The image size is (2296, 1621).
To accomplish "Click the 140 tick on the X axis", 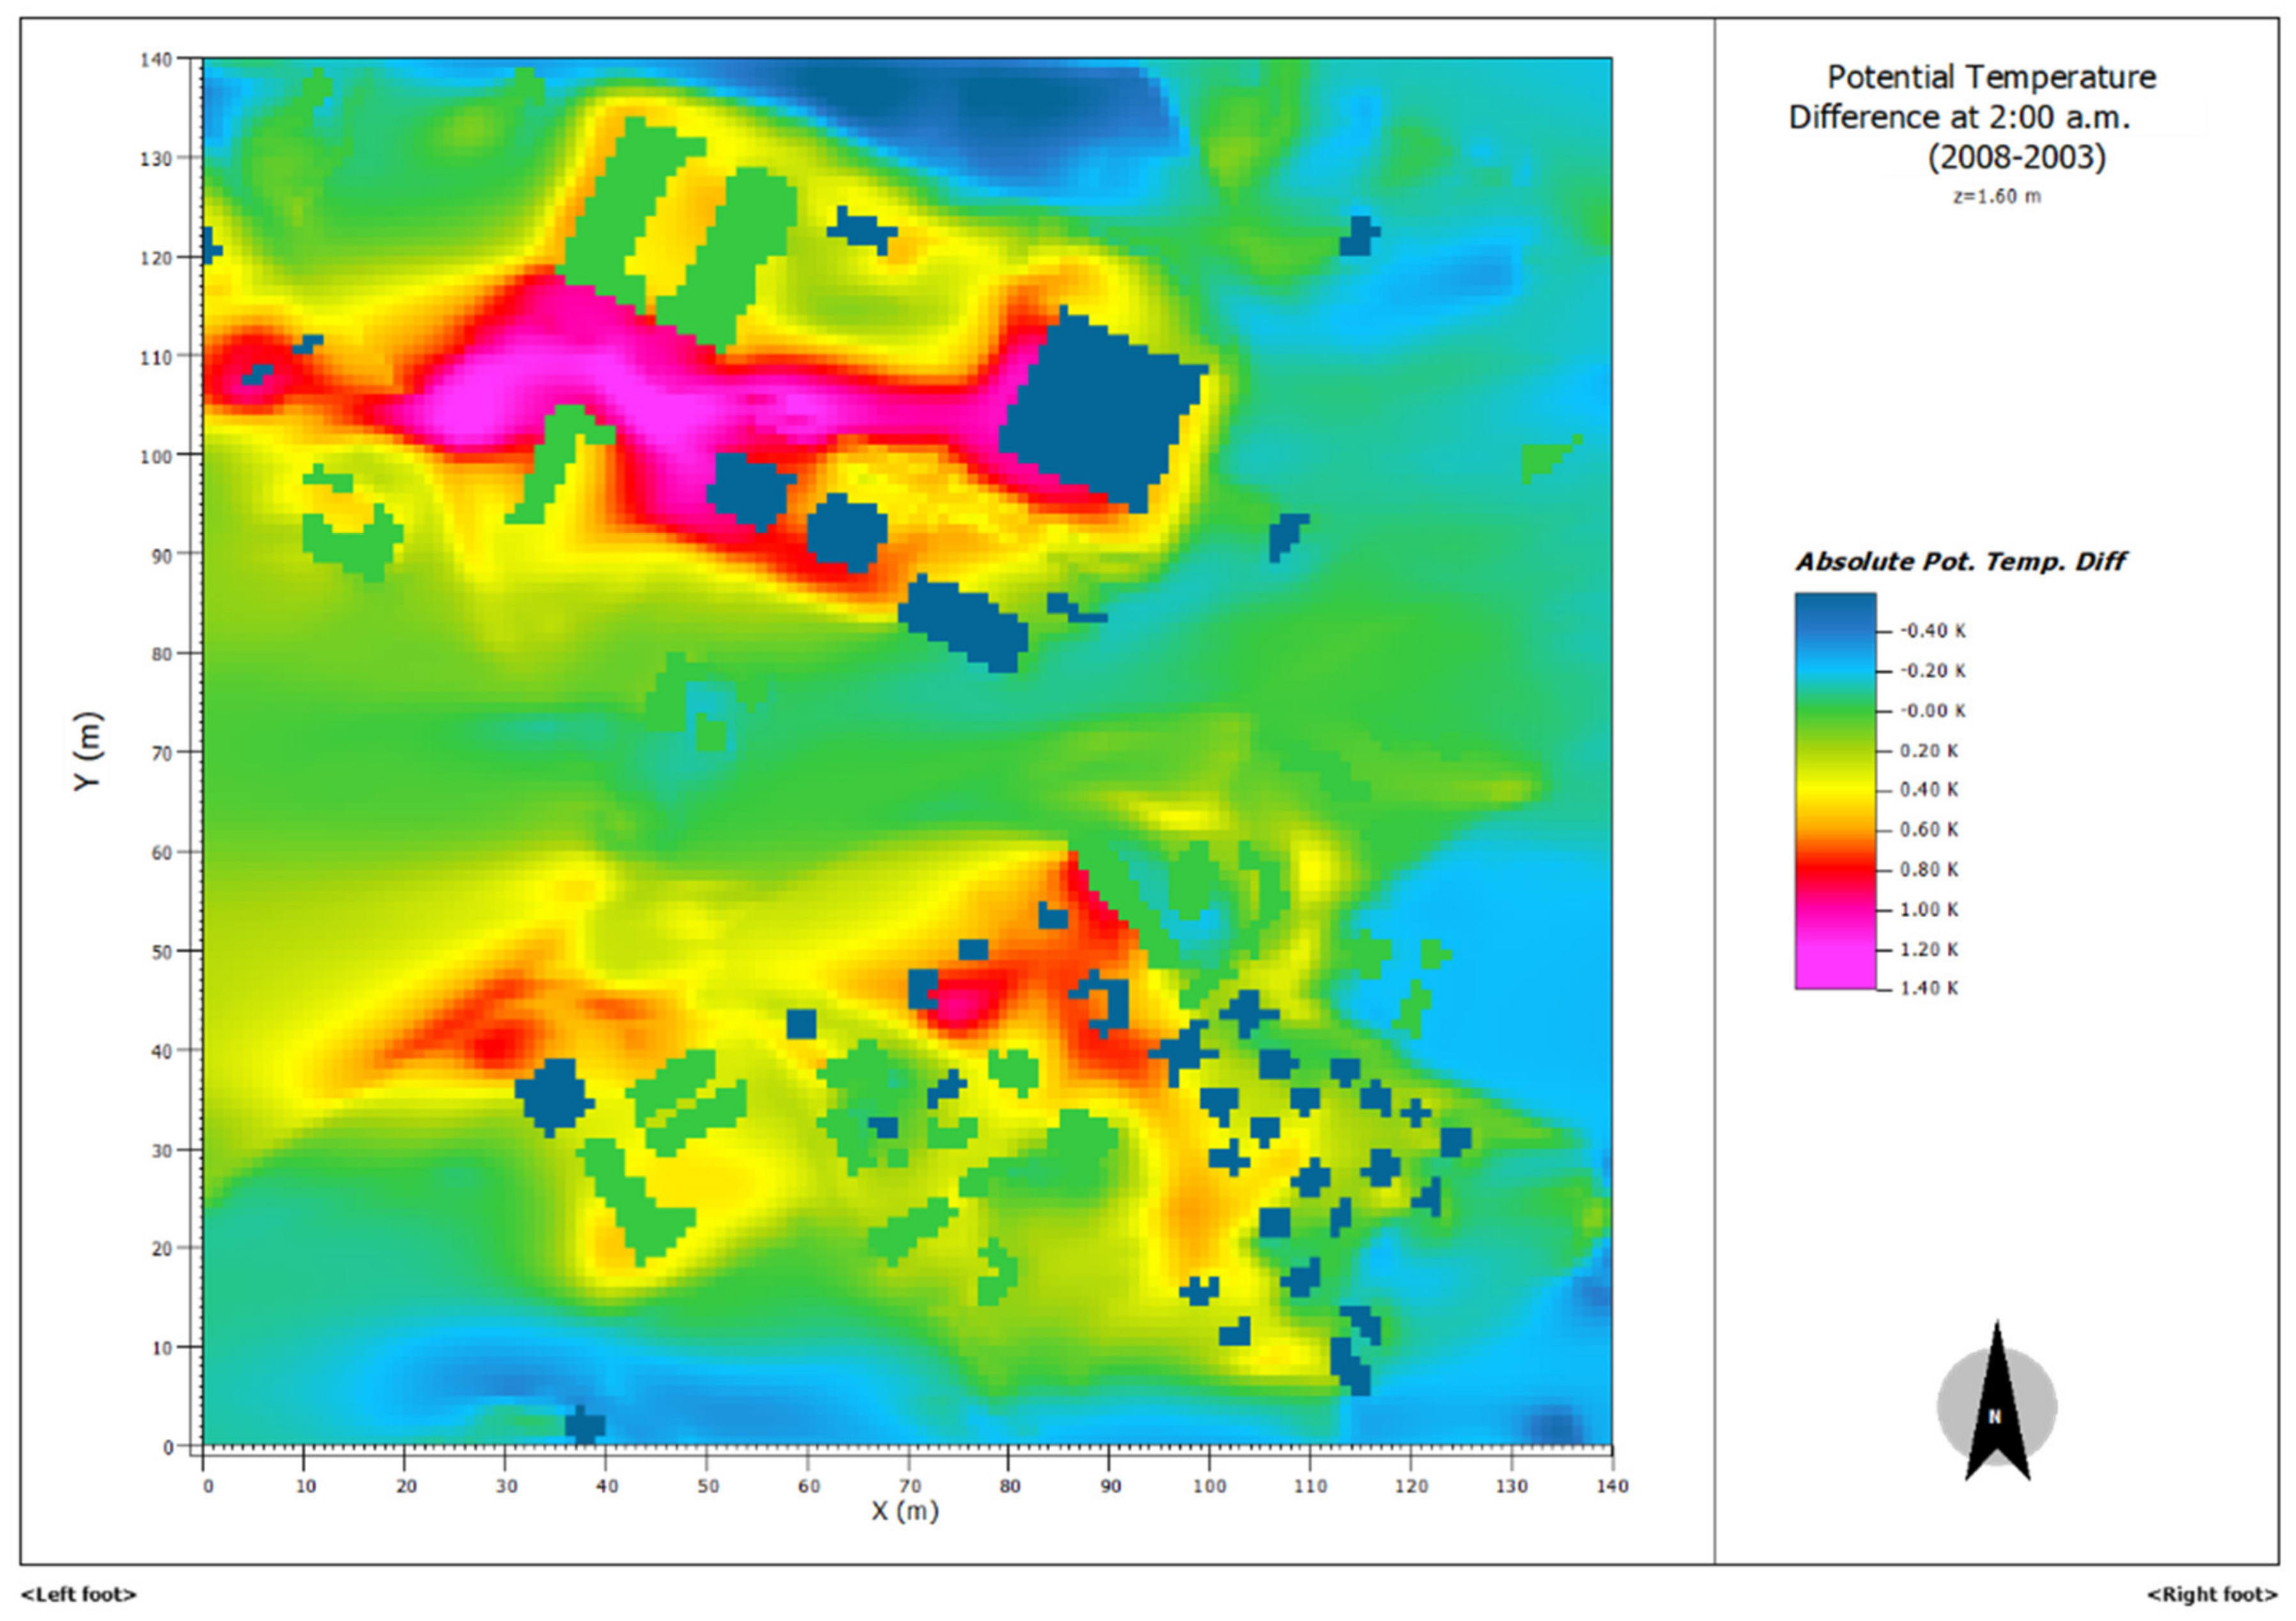I will [x=1611, y=1486].
